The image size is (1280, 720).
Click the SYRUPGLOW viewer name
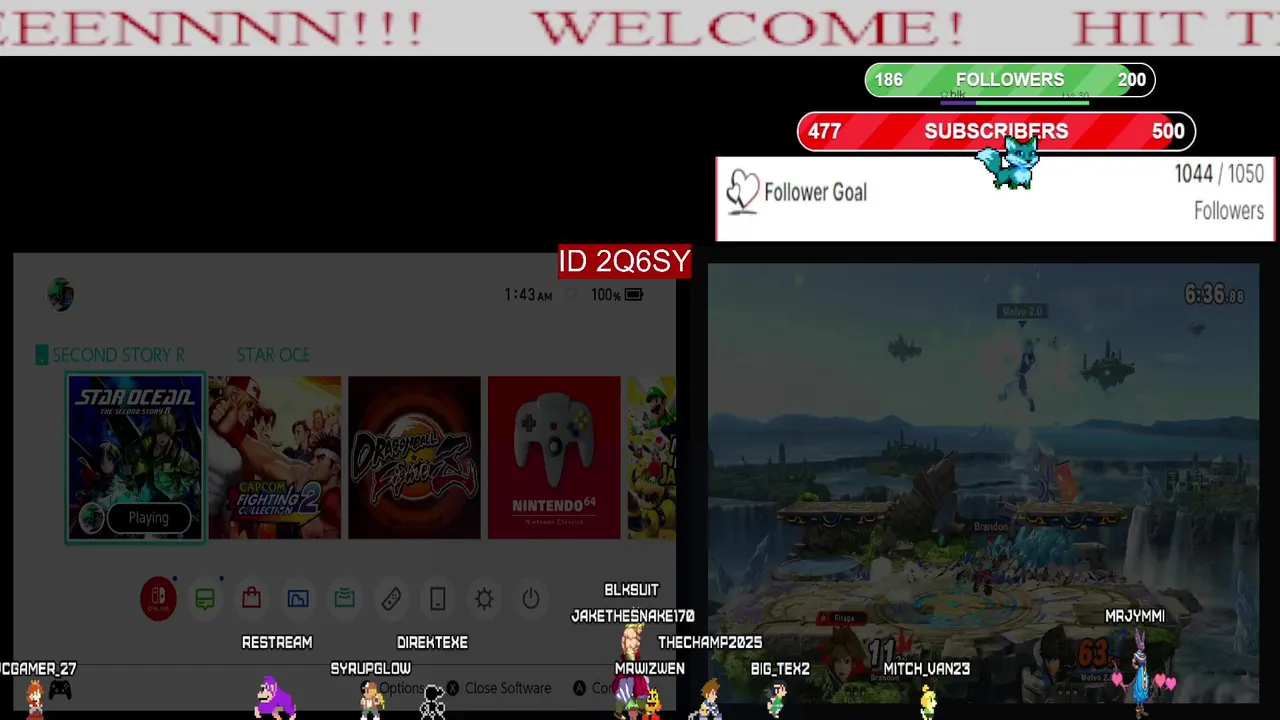[371, 668]
